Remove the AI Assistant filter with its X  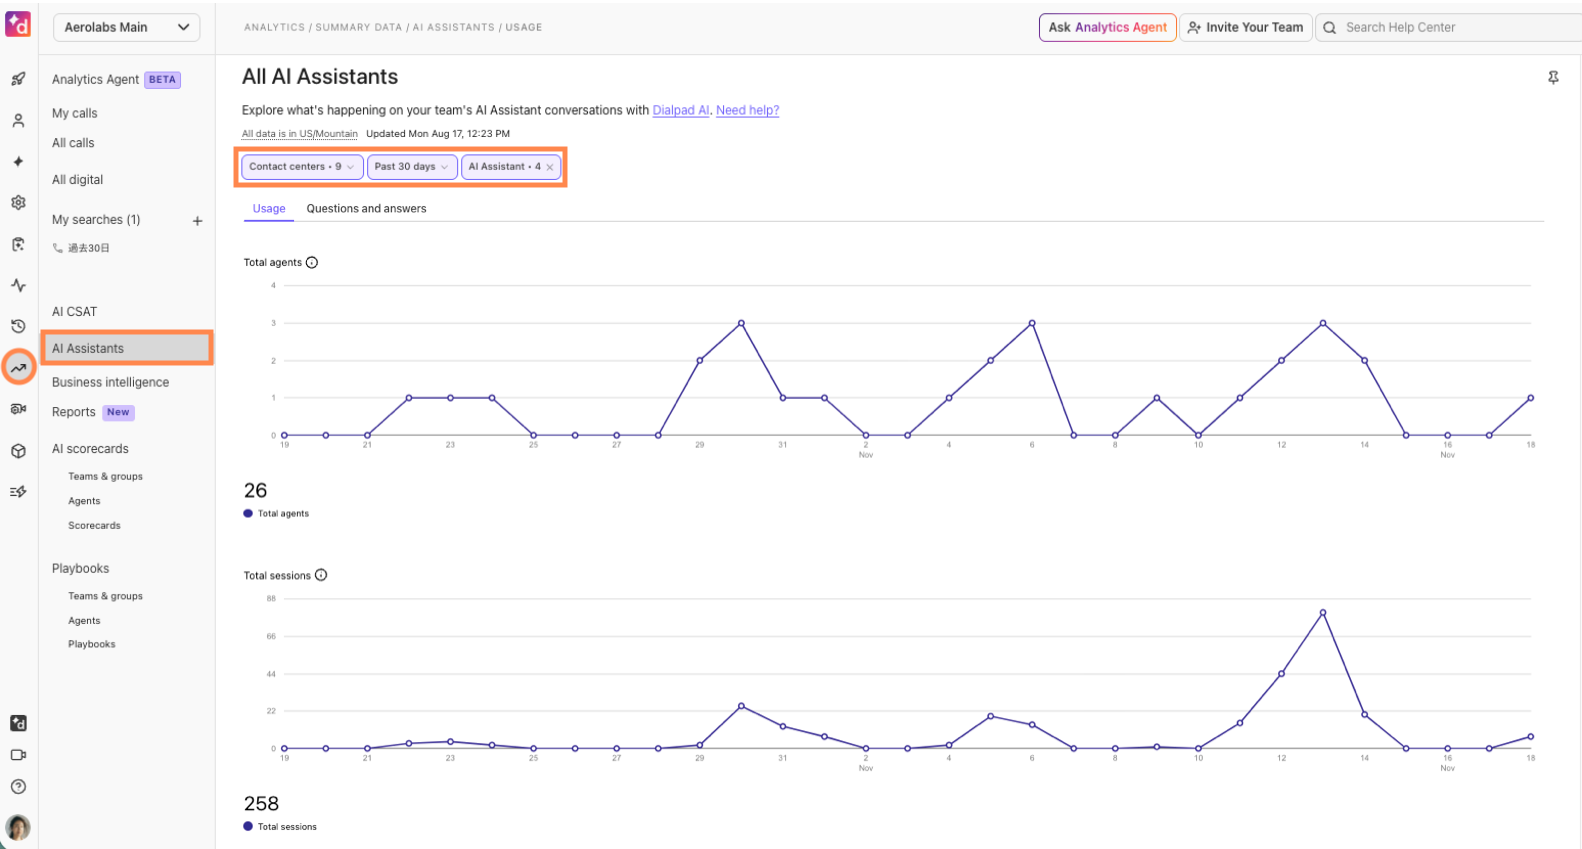[x=550, y=167]
